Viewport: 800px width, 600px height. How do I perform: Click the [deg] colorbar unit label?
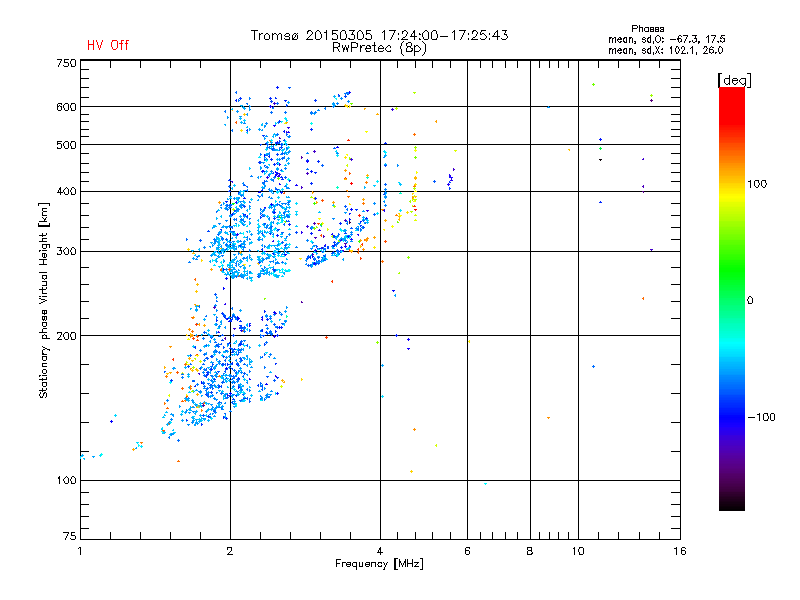[734, 80]
